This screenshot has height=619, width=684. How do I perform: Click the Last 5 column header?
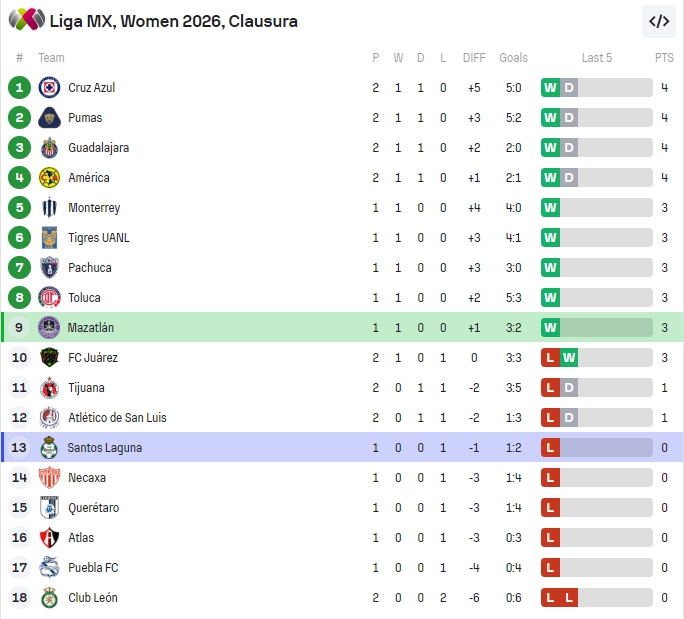[x=597, y=58]
